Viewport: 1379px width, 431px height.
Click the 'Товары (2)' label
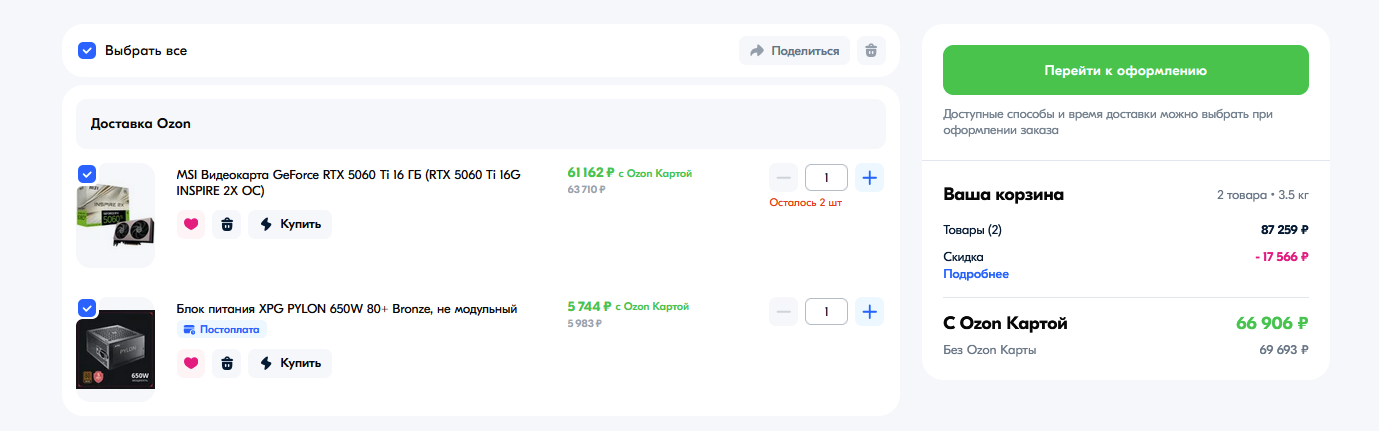pos(972,230)
